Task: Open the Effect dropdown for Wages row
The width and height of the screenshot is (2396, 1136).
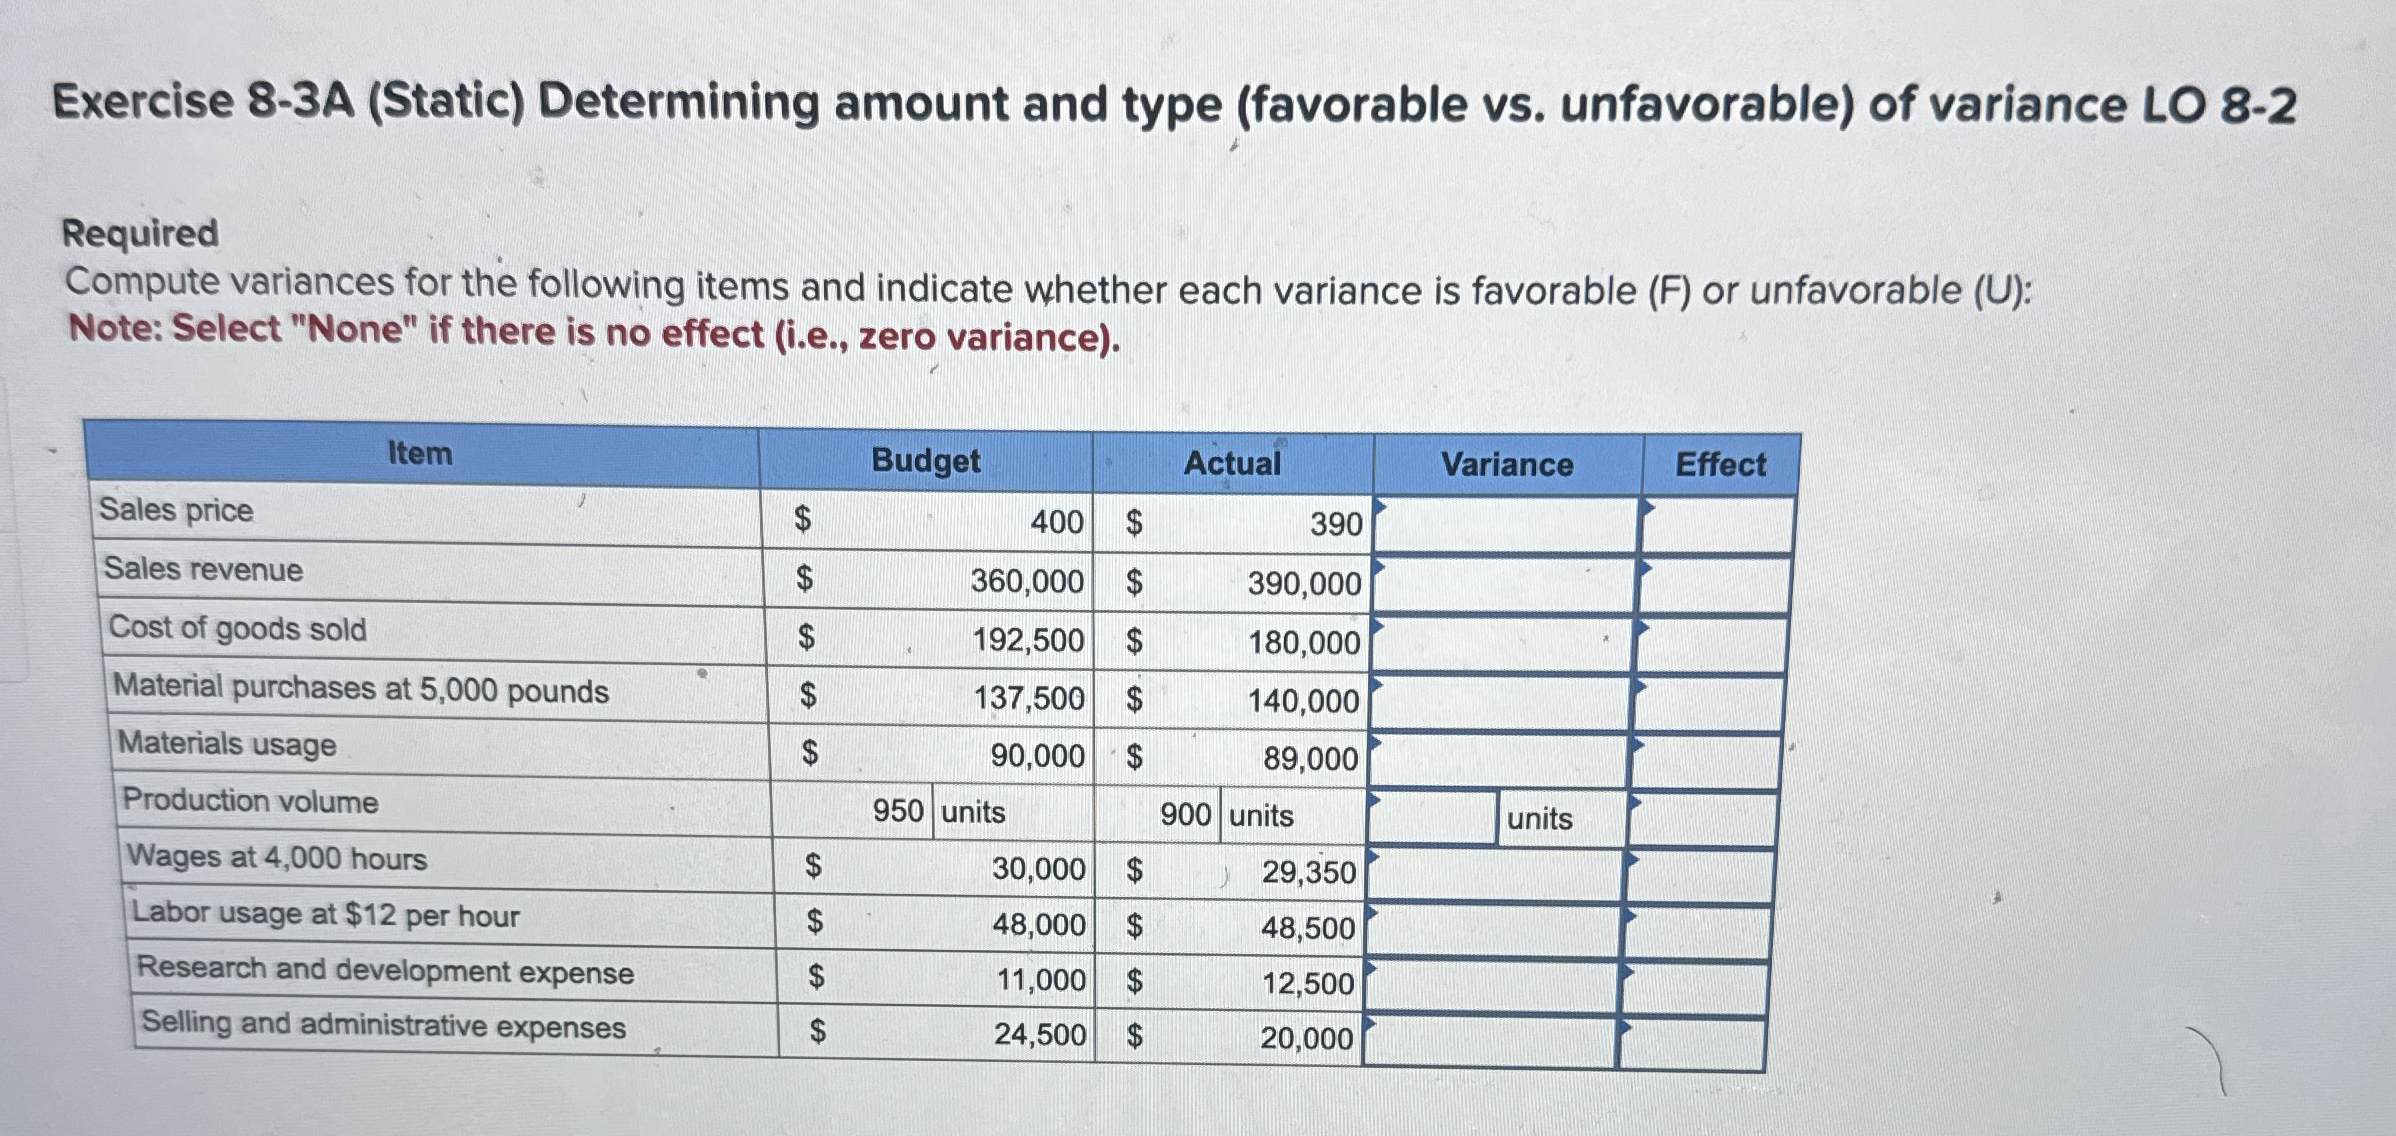Action: point(1715,872)
